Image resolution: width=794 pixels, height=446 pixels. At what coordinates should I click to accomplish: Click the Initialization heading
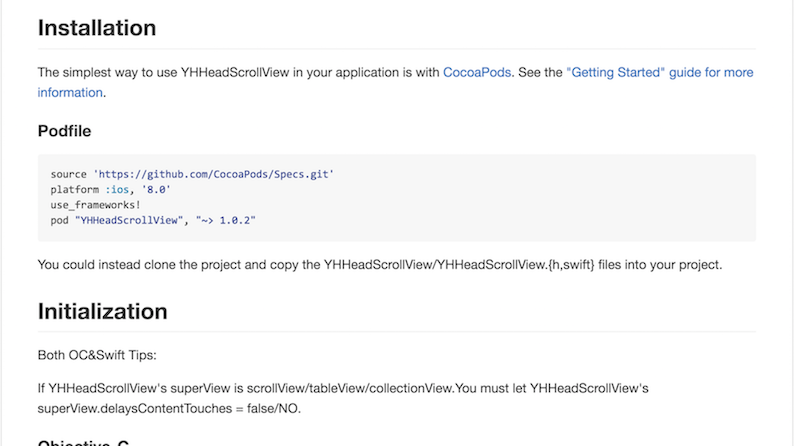[102, 311]
